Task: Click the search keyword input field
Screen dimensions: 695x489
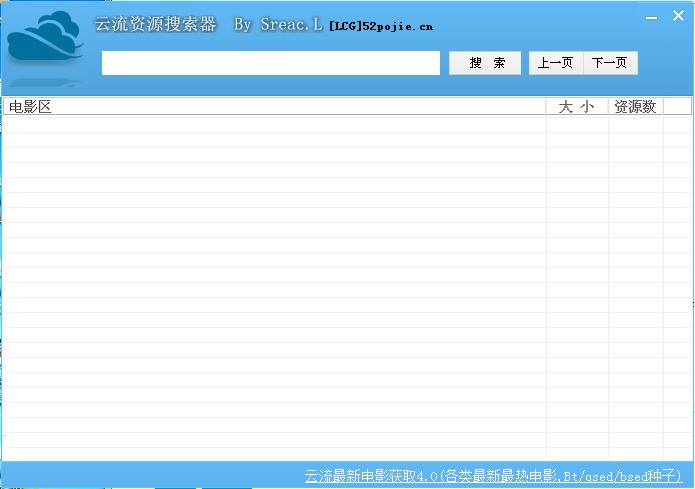Action: [271, 63]
